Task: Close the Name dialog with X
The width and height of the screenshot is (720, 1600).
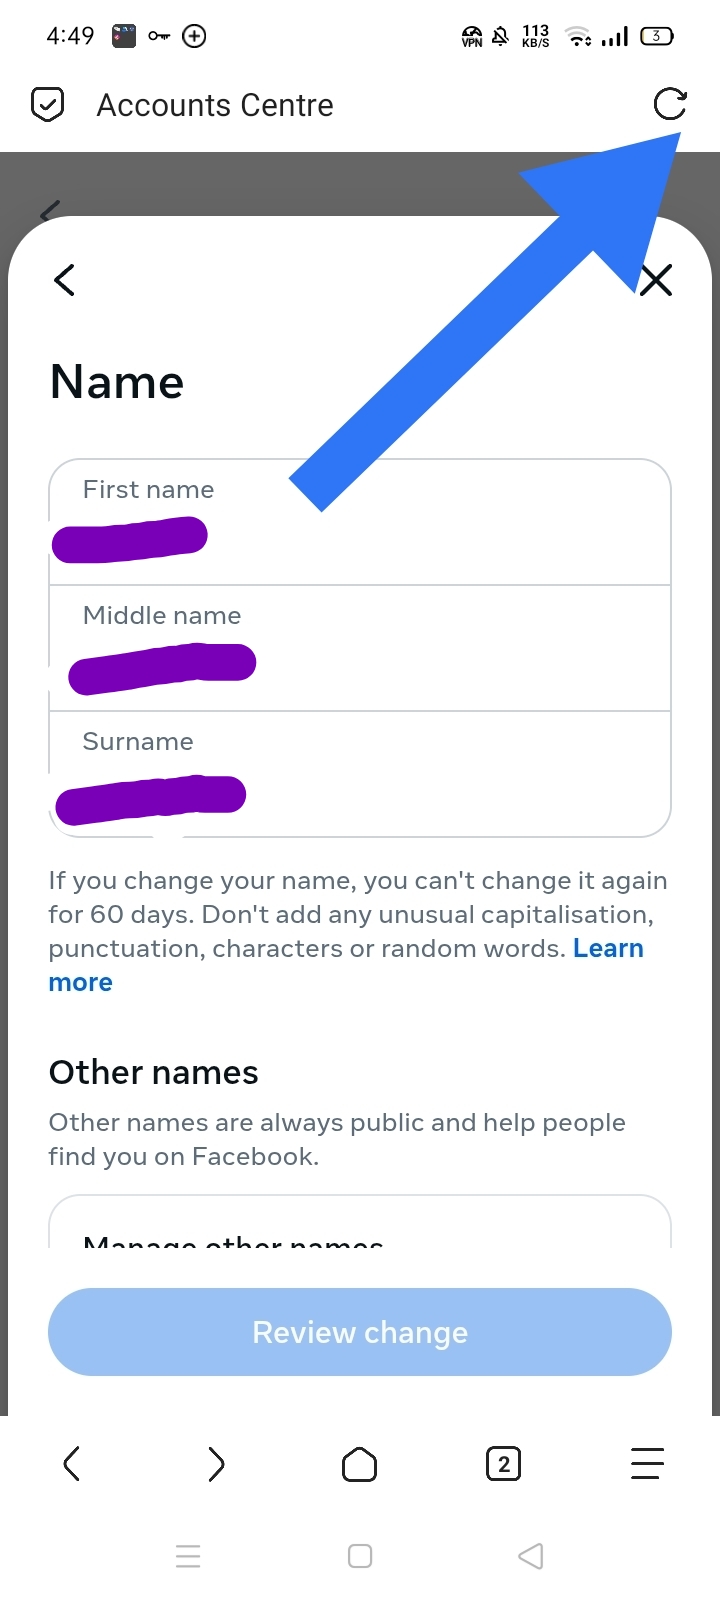Action: pyautogui.click(x=656, y=281)
